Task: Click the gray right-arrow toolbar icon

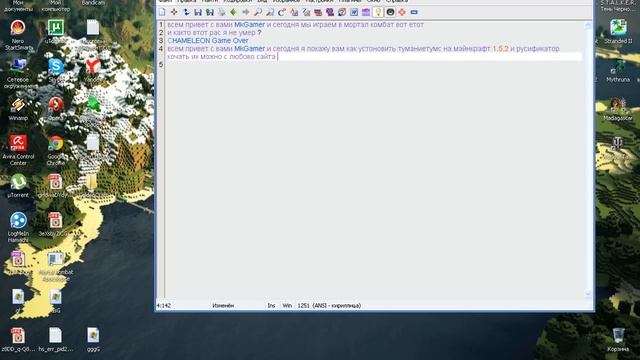Action: click(x=246, y=12)
